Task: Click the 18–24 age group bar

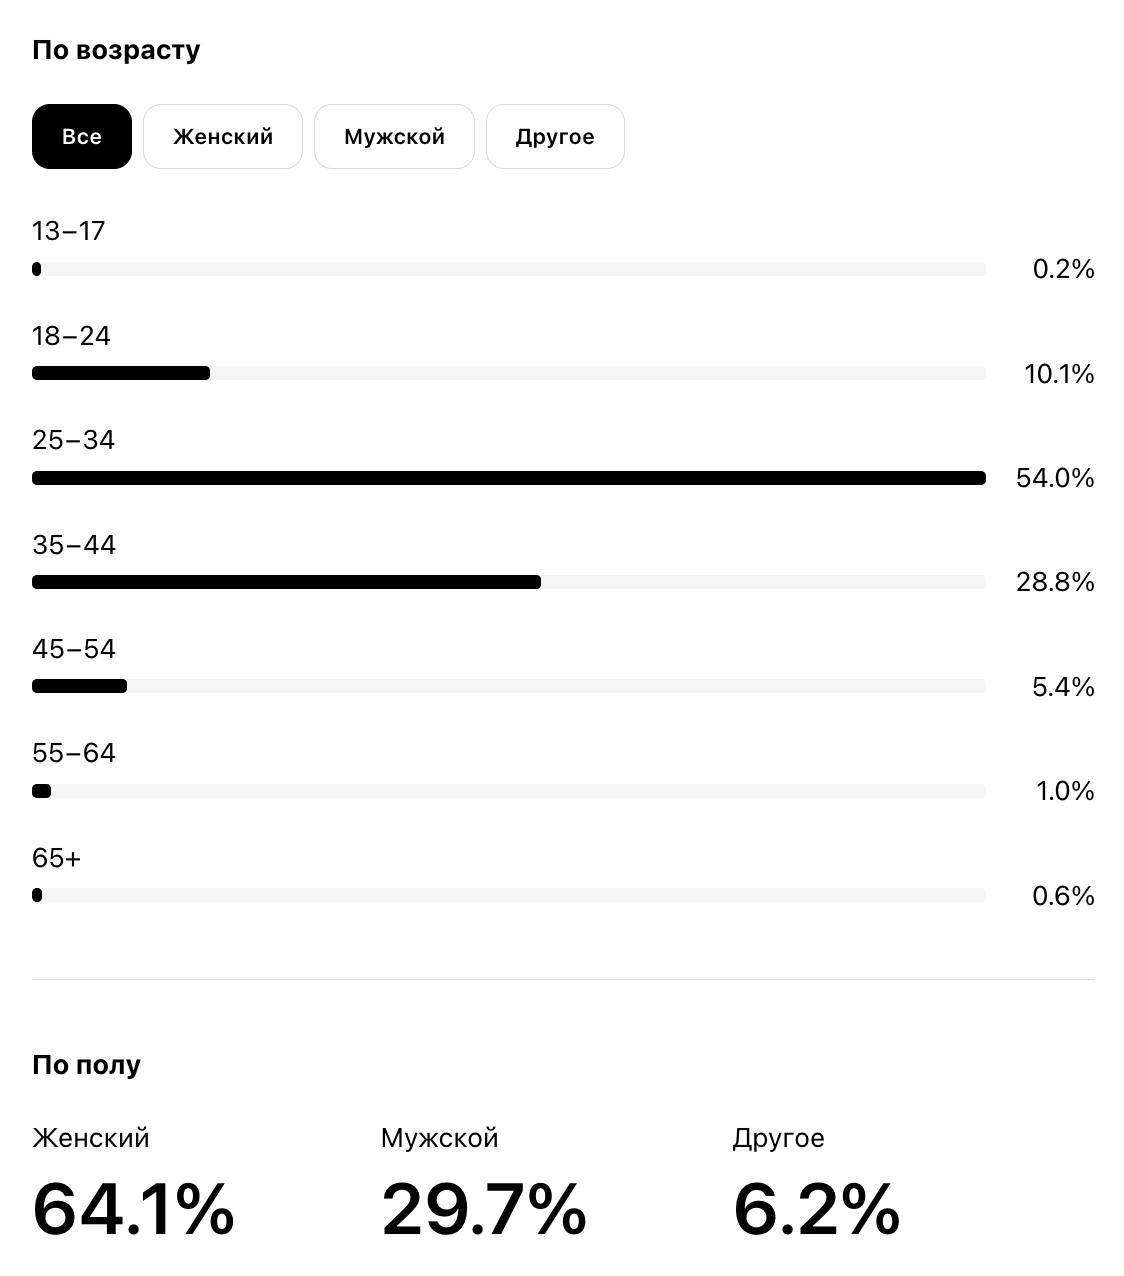Action: (508, 374)
